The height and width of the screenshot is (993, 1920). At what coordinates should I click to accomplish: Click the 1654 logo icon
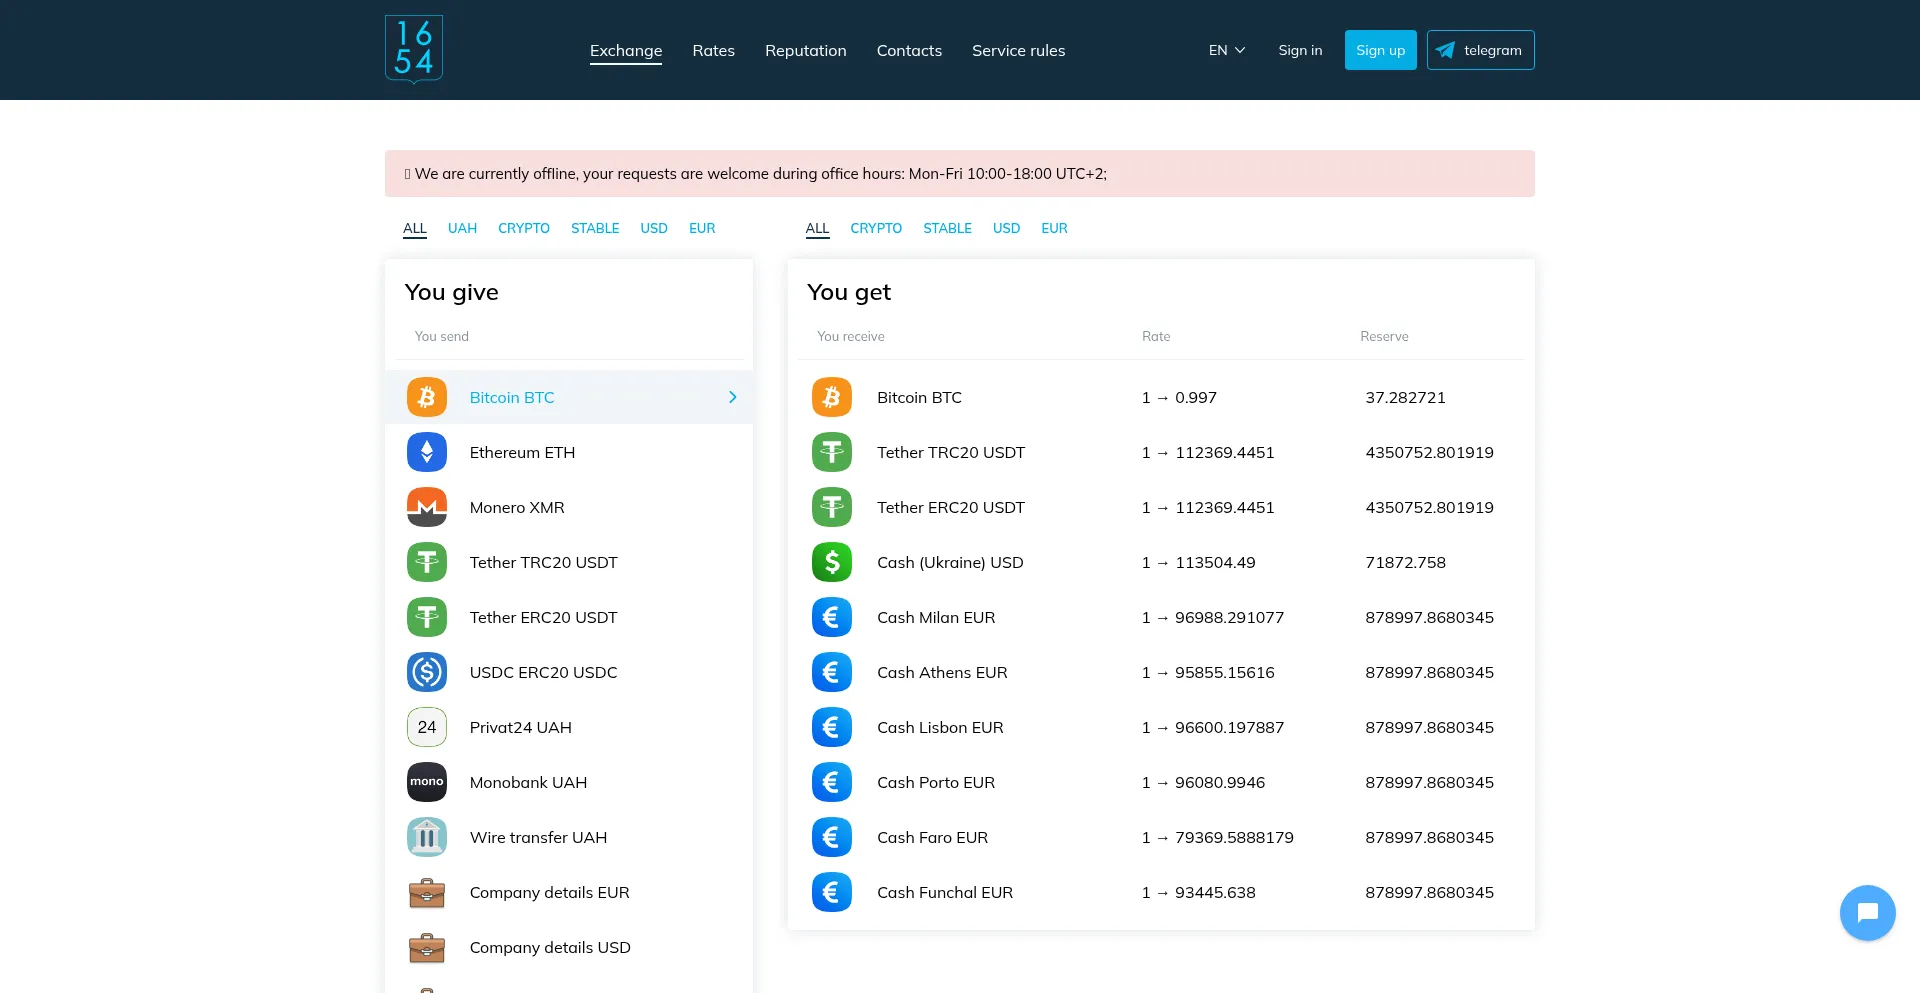[x=414, y=49]
